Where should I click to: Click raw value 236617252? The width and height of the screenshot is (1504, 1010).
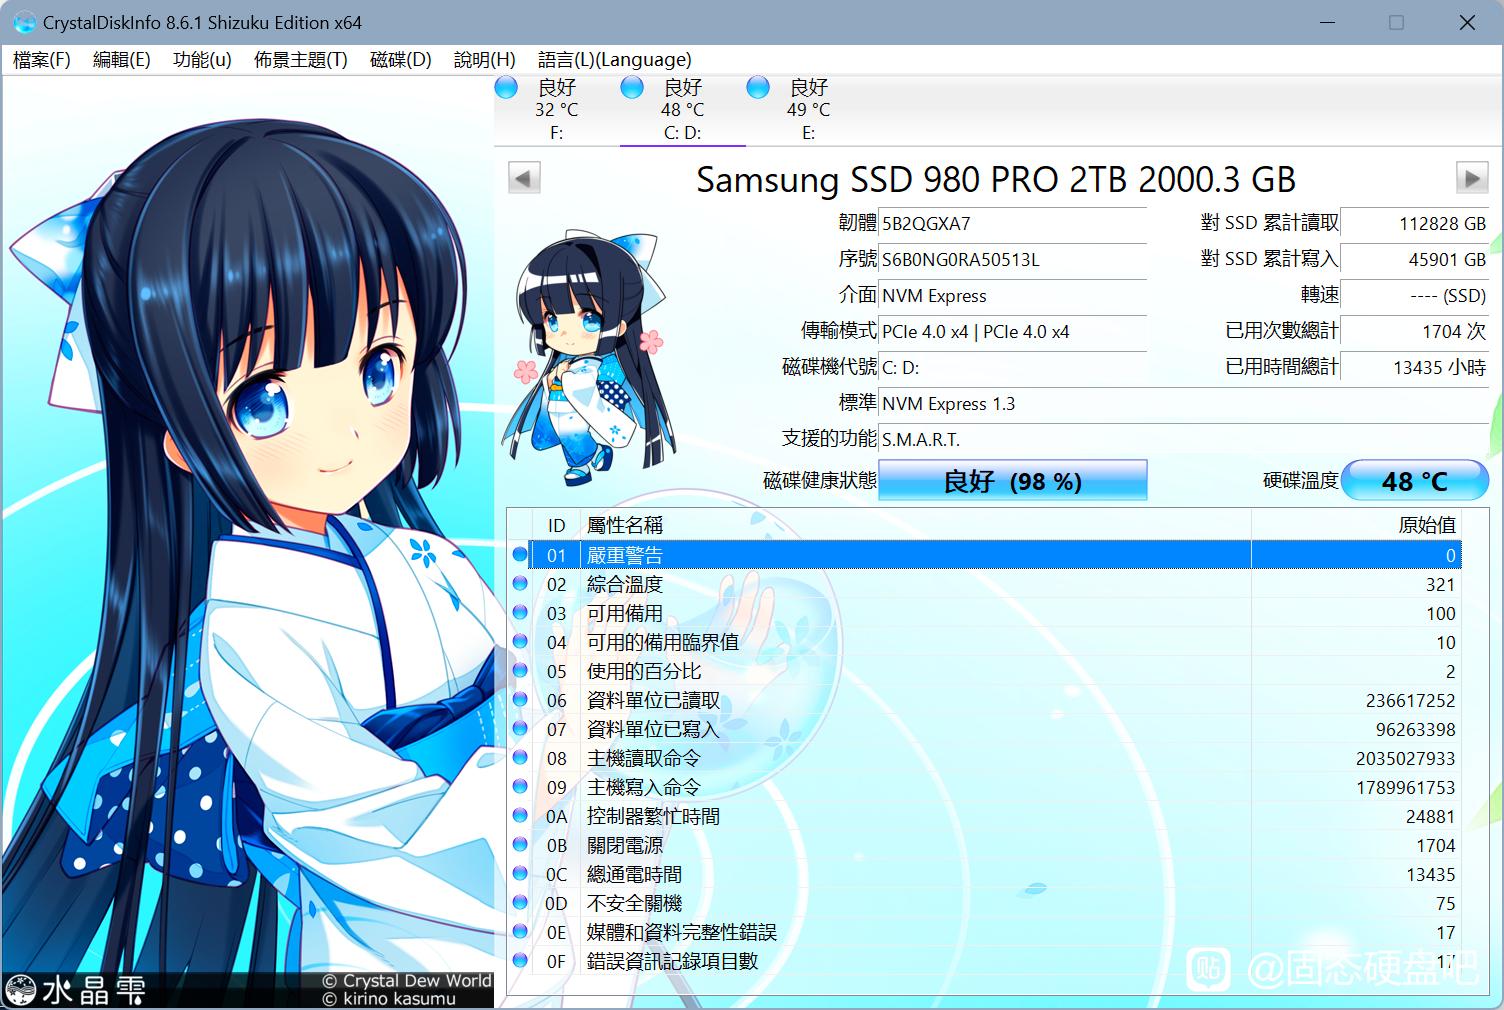tap(1410, 700)
